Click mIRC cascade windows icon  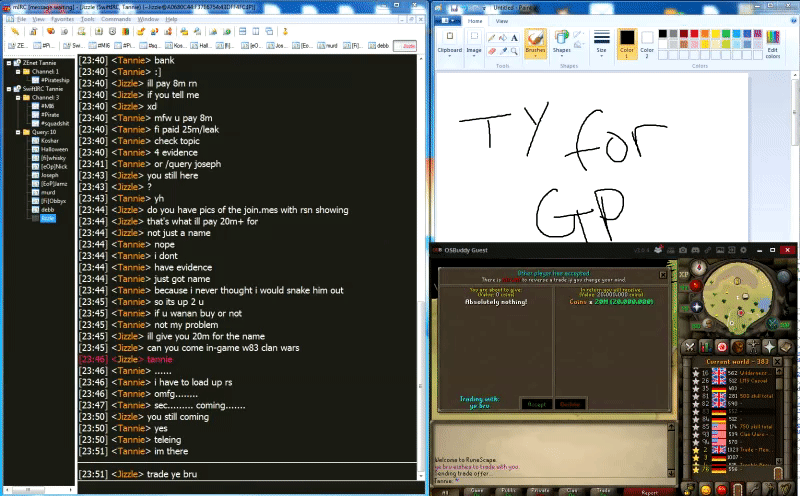(269, 32)
